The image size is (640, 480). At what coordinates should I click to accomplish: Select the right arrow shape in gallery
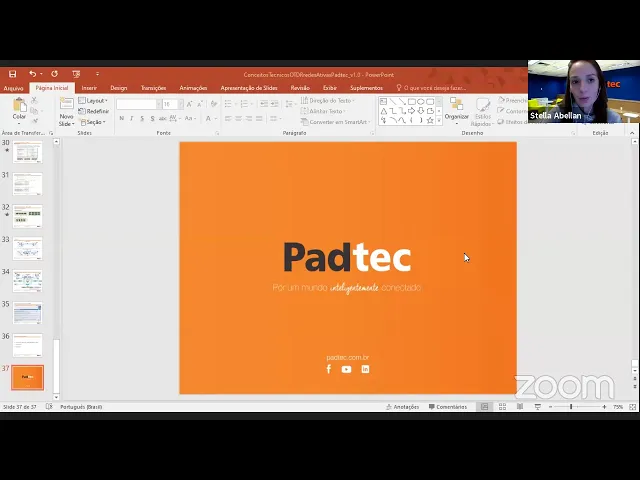pyautogui.click(x=411, y=111)
